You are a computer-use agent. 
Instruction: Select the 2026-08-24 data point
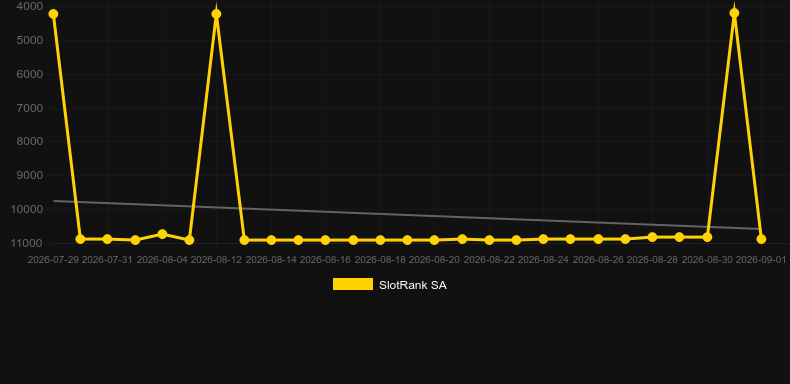(544, 239)
